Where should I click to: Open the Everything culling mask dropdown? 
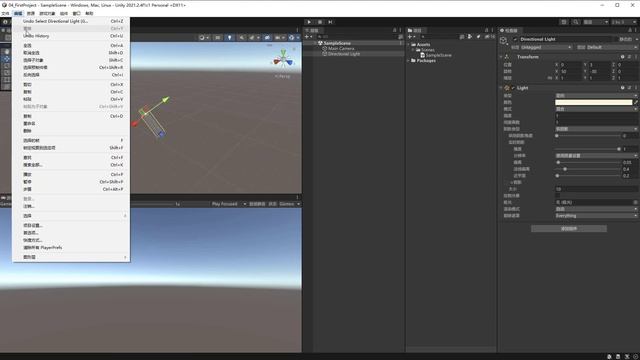pos(596,216)
